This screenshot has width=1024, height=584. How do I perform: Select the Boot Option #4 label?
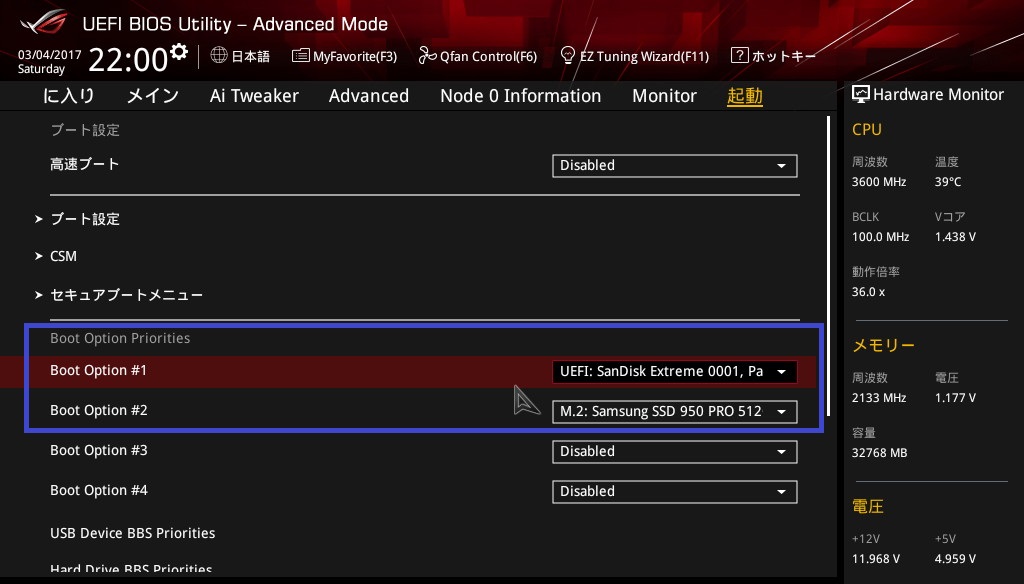pyautogui.click(x=99, y=490)
